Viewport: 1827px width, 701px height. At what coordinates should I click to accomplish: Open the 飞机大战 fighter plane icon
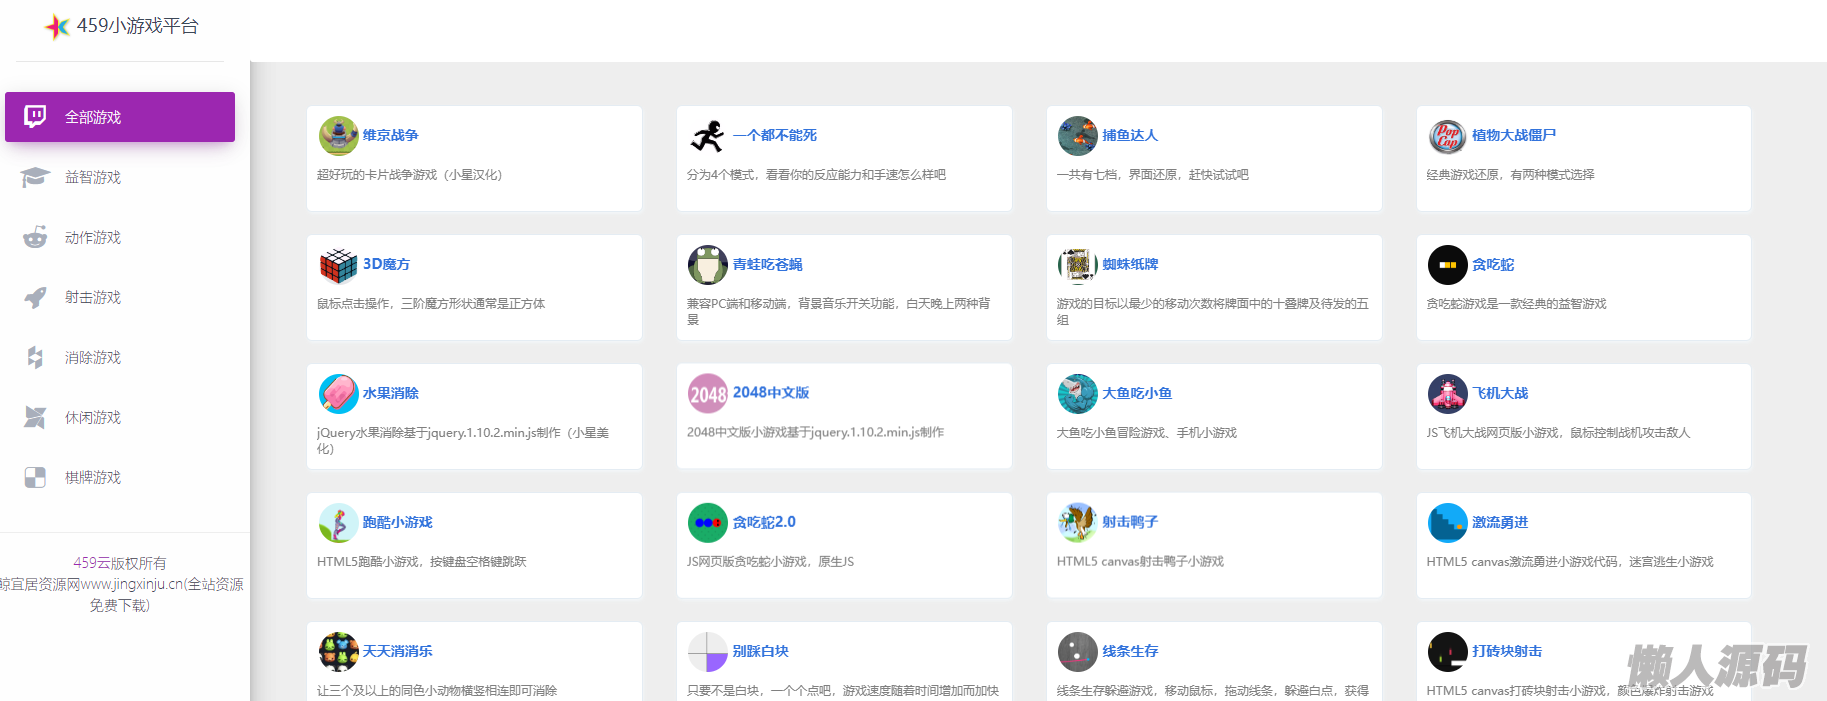1447,394
